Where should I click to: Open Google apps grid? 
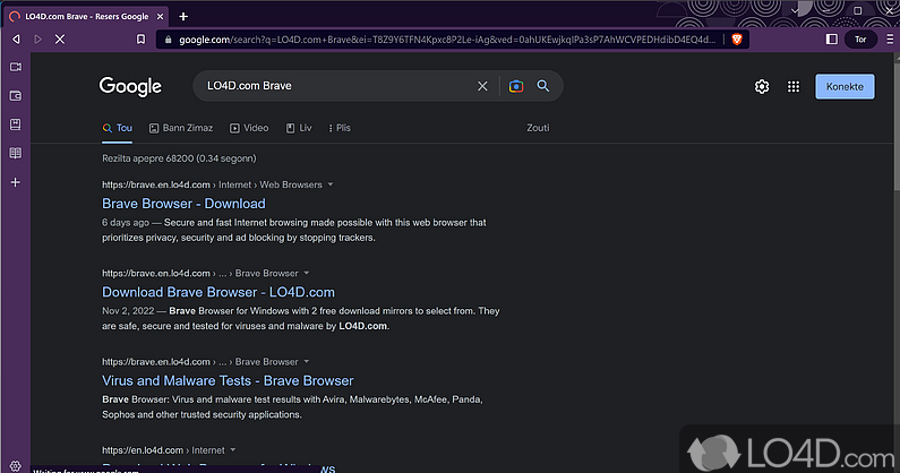(x=793, y=87)
